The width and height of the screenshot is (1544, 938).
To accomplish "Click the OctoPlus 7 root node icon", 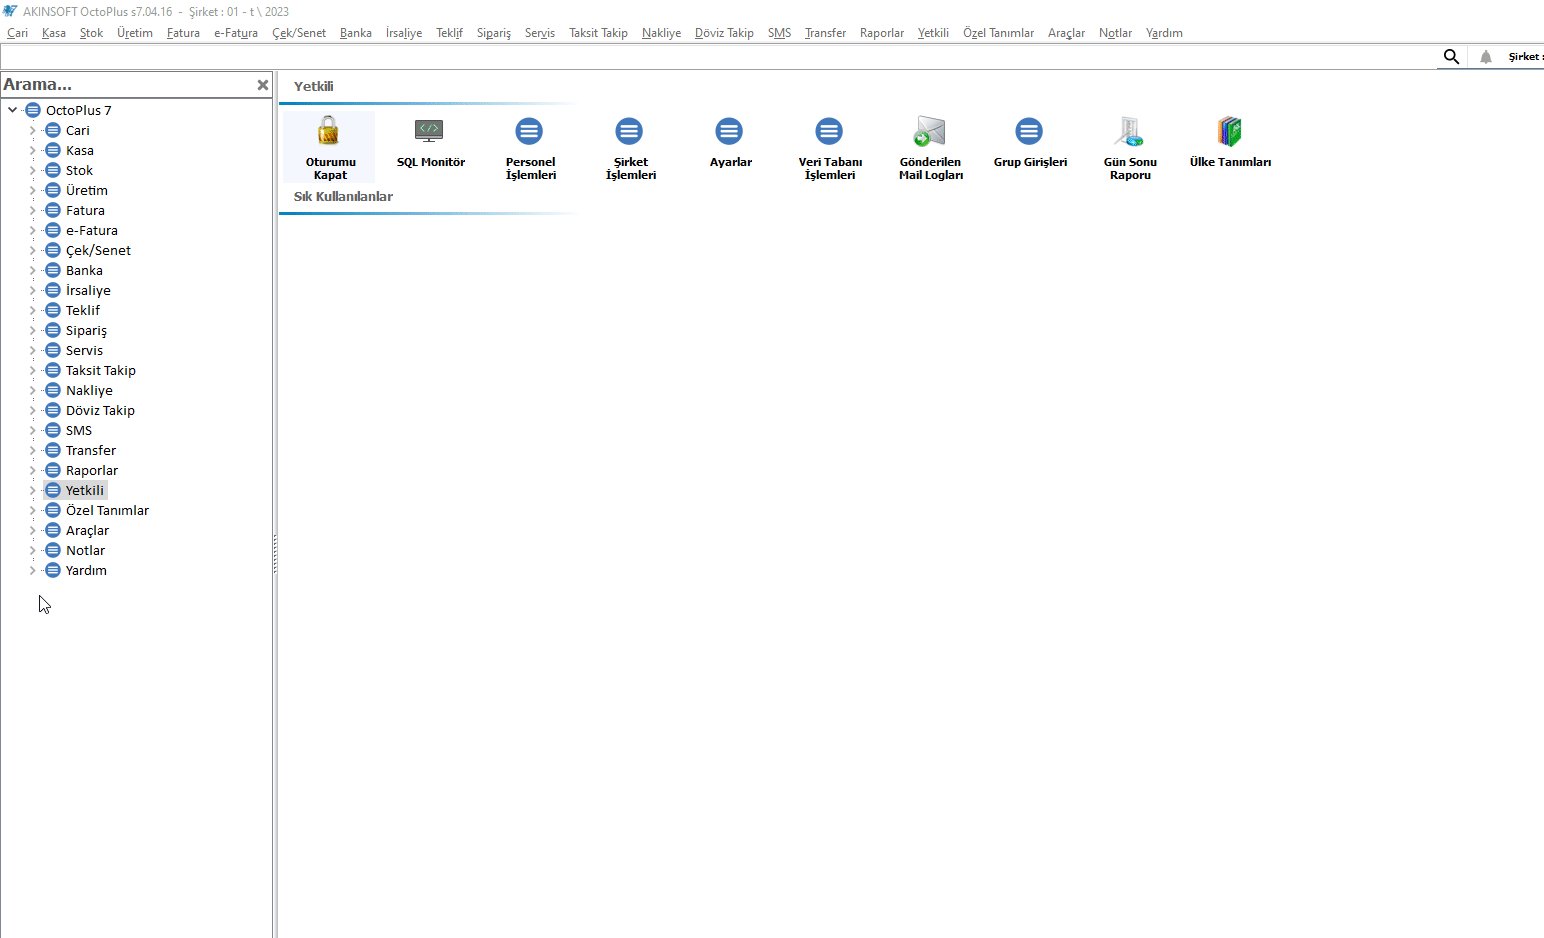I will point(33,110).
